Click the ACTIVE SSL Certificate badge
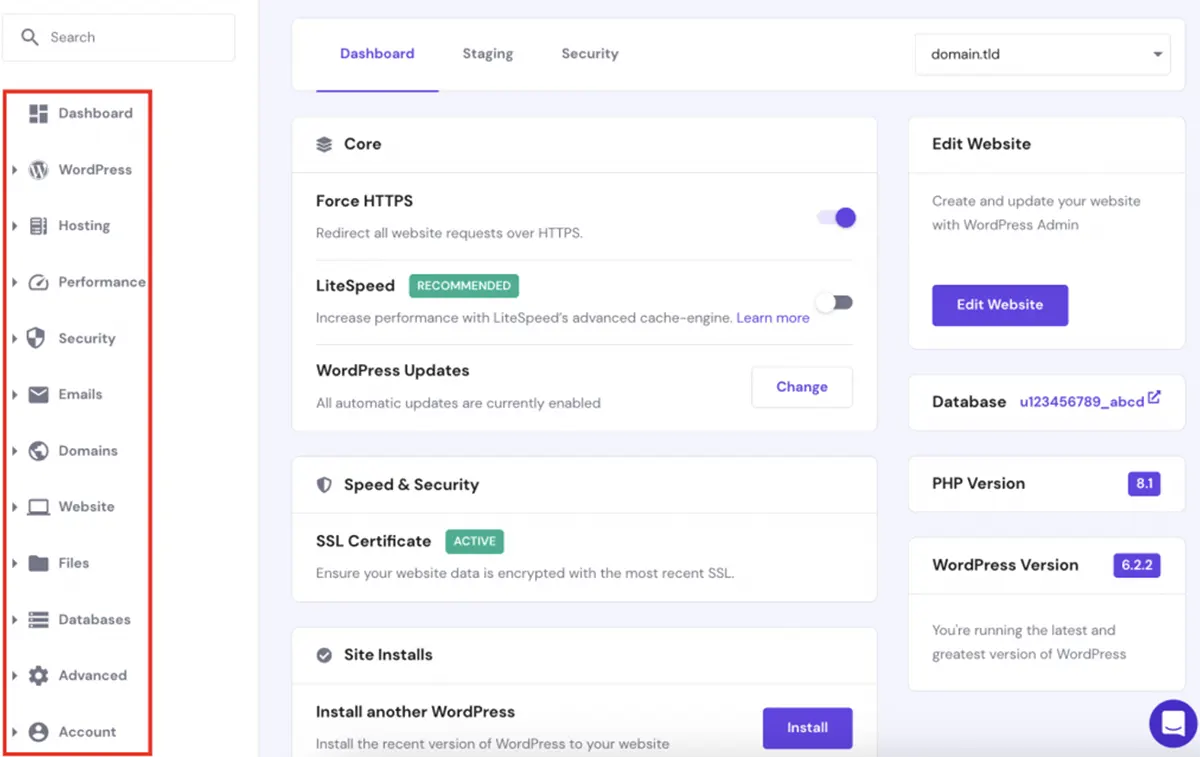The image size is (1200, 757). [475, 541]
